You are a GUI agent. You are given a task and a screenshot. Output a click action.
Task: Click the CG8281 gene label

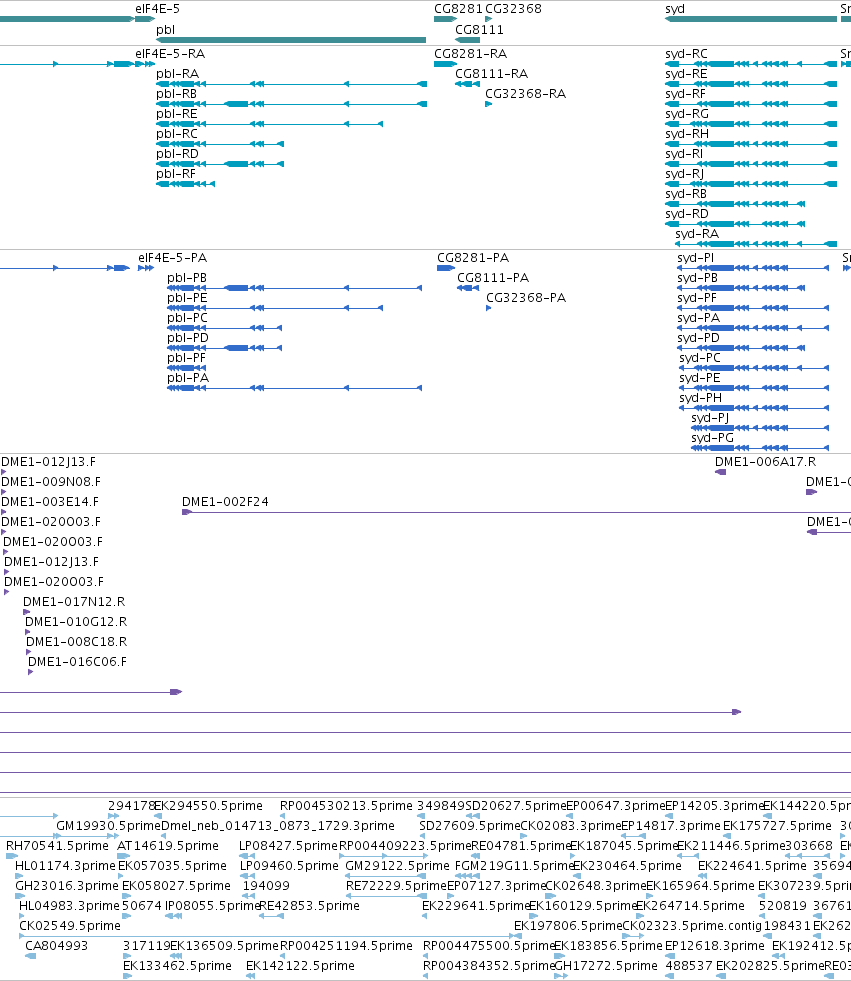459,9
